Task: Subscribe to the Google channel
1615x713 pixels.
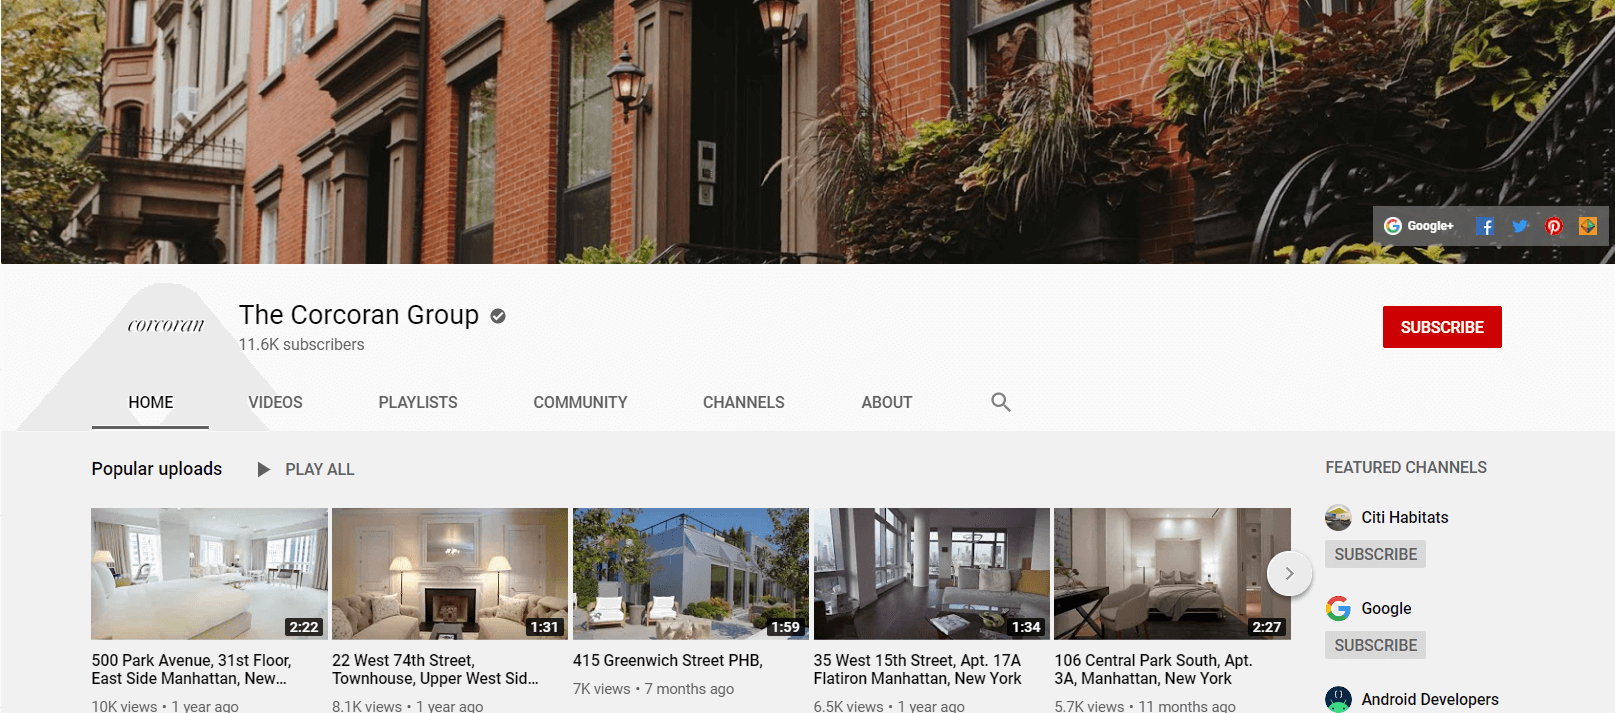Action: coord(1376,645)
